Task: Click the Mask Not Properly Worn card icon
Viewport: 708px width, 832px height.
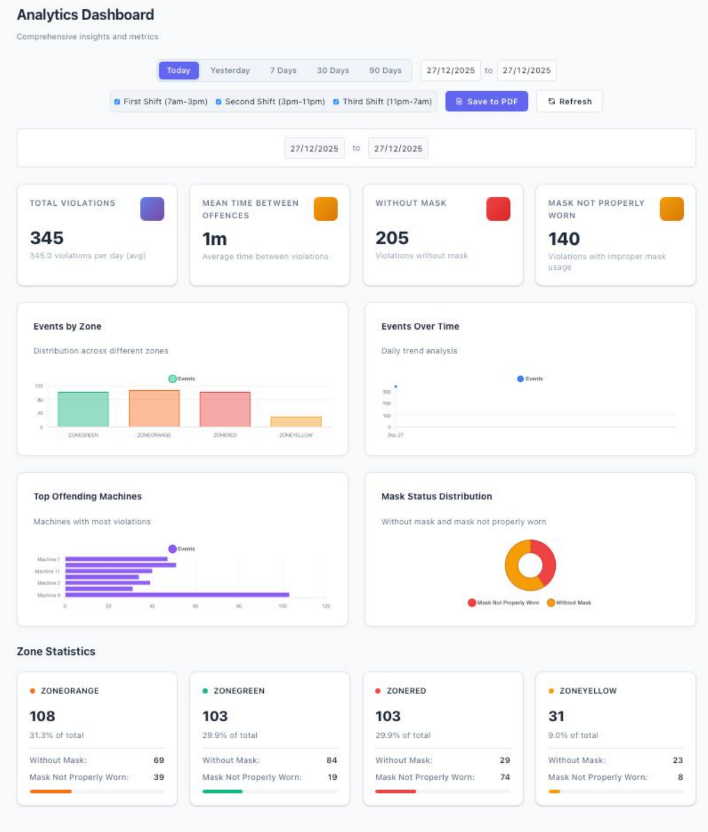Action: point(671,208)
